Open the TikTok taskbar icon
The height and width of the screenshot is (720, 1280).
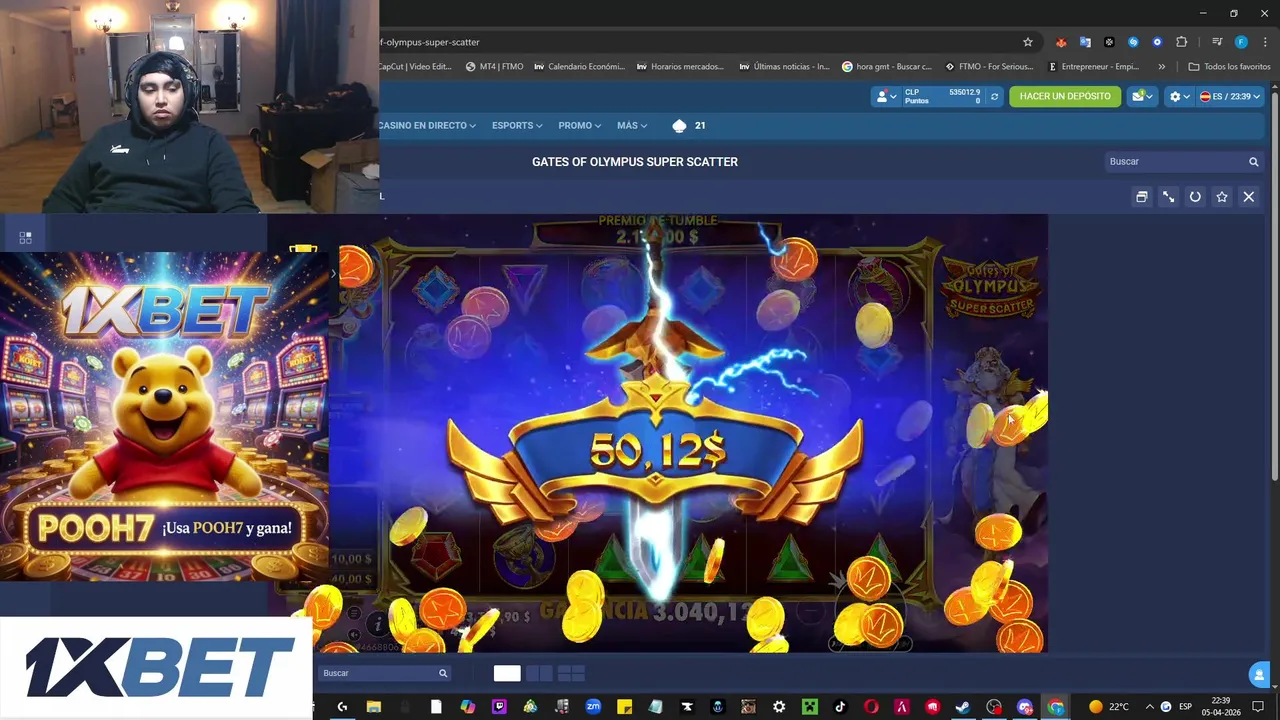point(840,707)
